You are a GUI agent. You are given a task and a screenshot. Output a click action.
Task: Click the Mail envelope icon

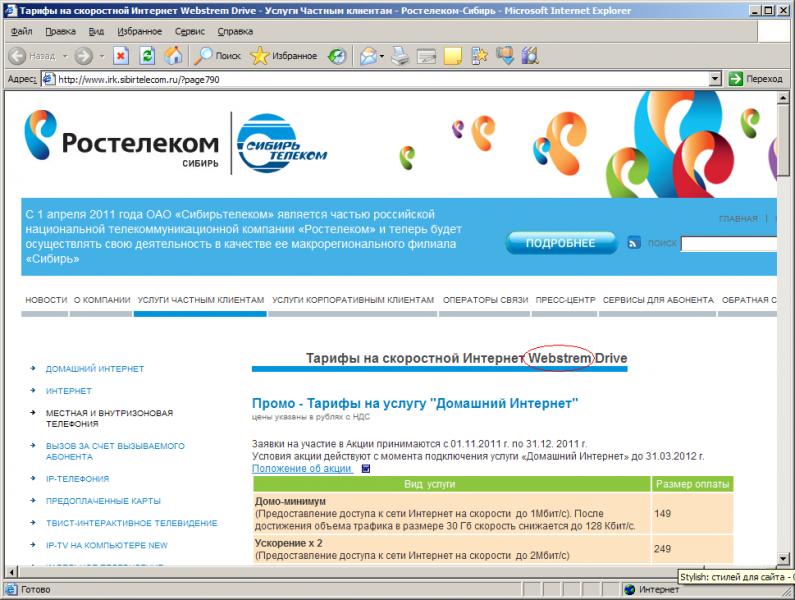(x=369, y=56)
